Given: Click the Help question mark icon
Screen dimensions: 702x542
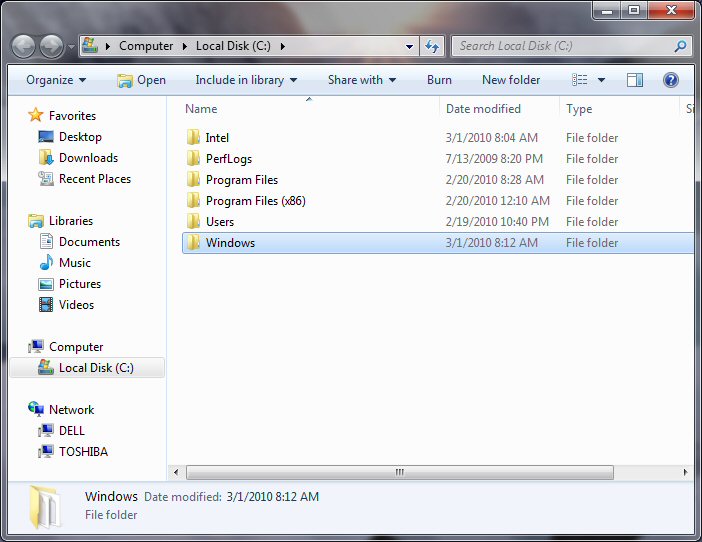Looking at the screenshot, I should [x=670, y=80].
